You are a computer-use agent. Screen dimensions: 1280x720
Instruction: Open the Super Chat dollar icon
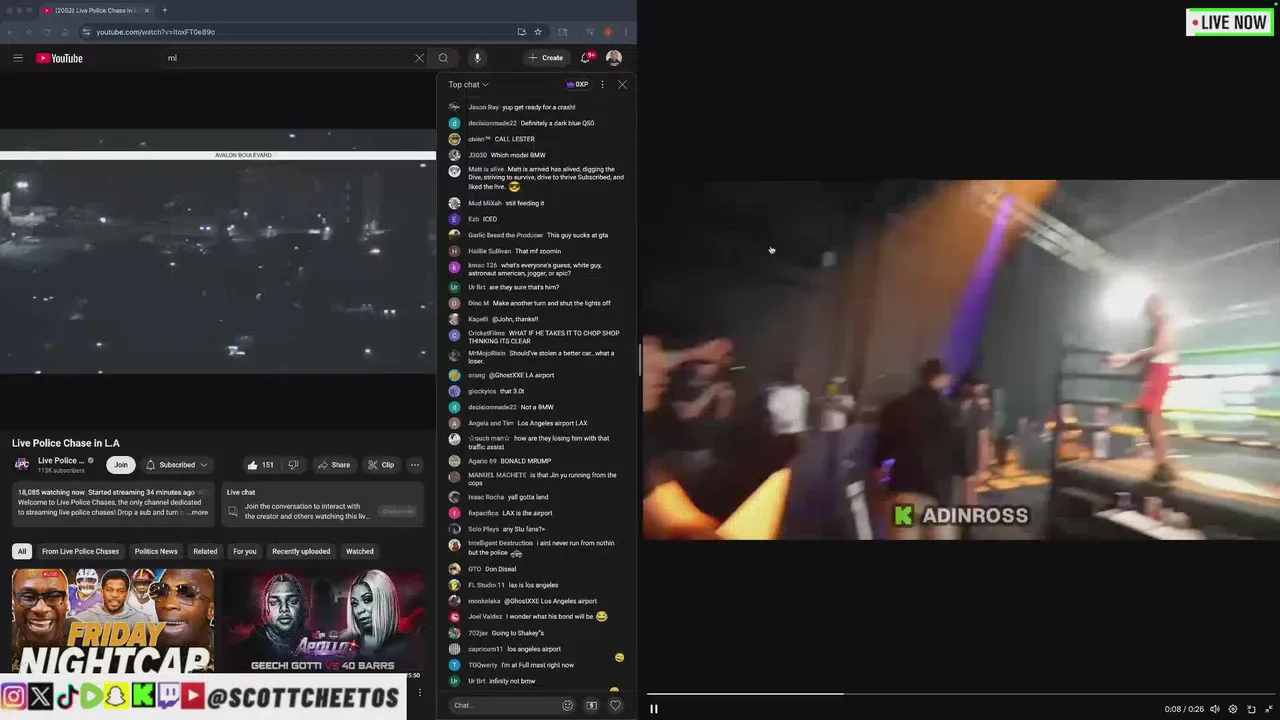(591, 705)
